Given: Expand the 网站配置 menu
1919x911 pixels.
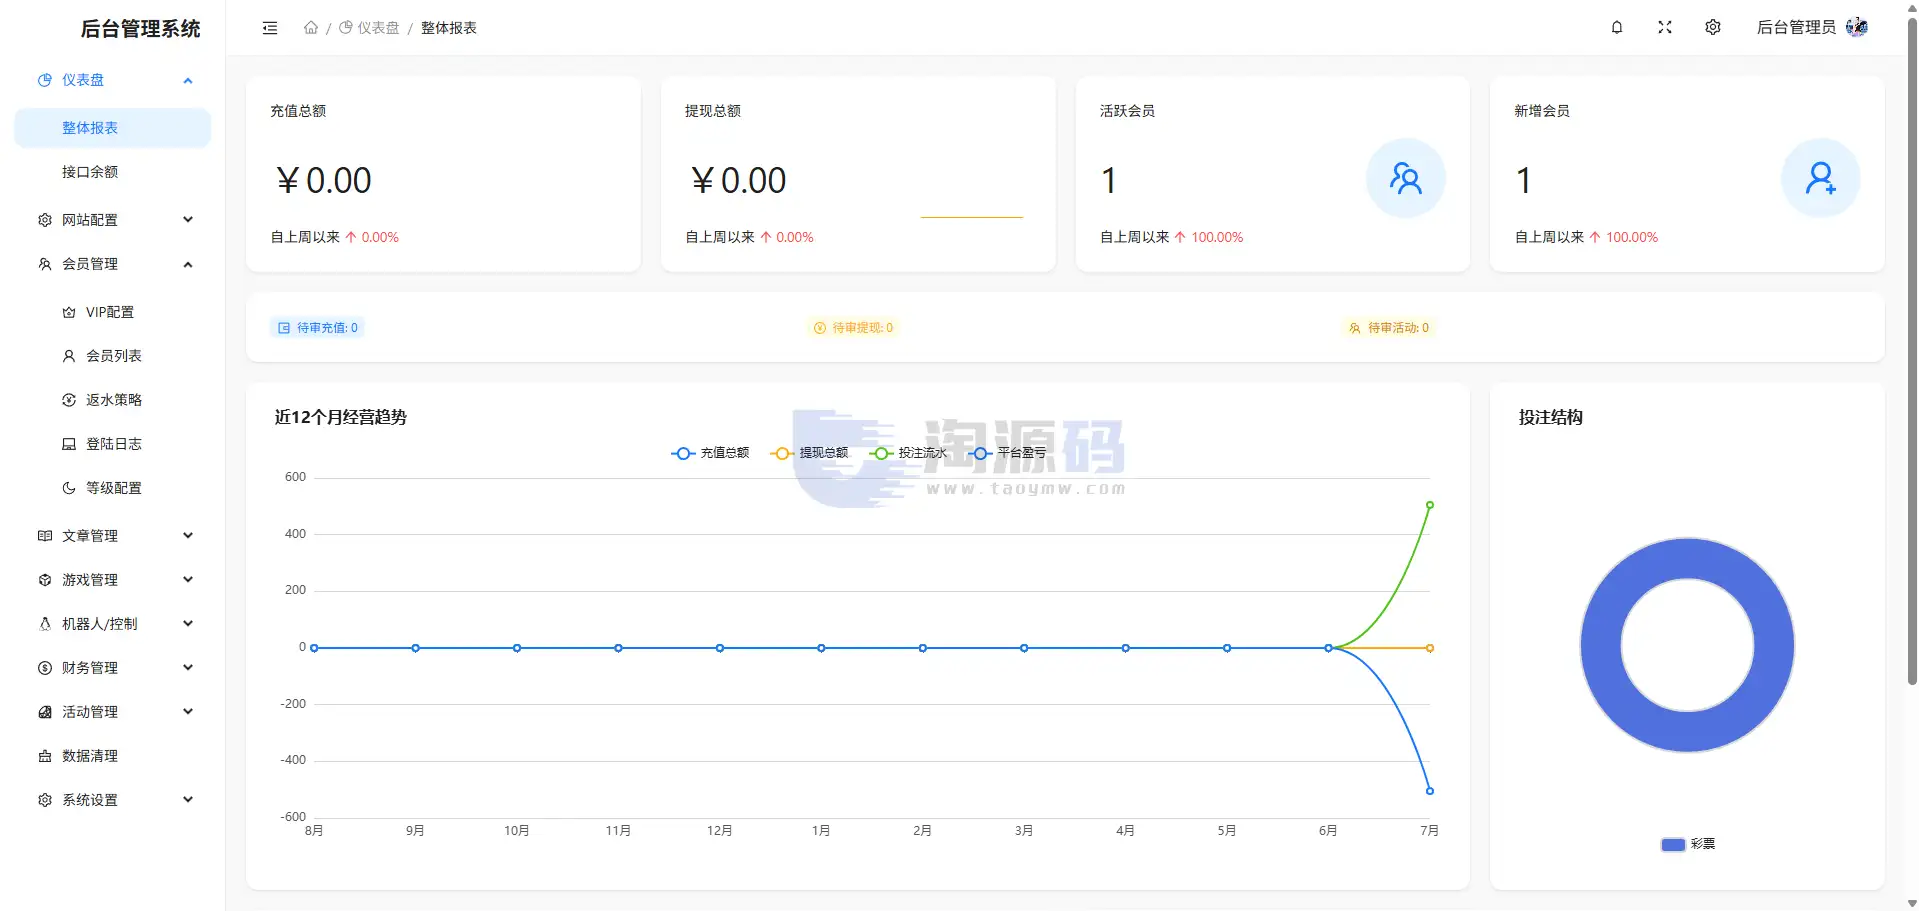Looking at the screenshot, I should click(113, 220).
